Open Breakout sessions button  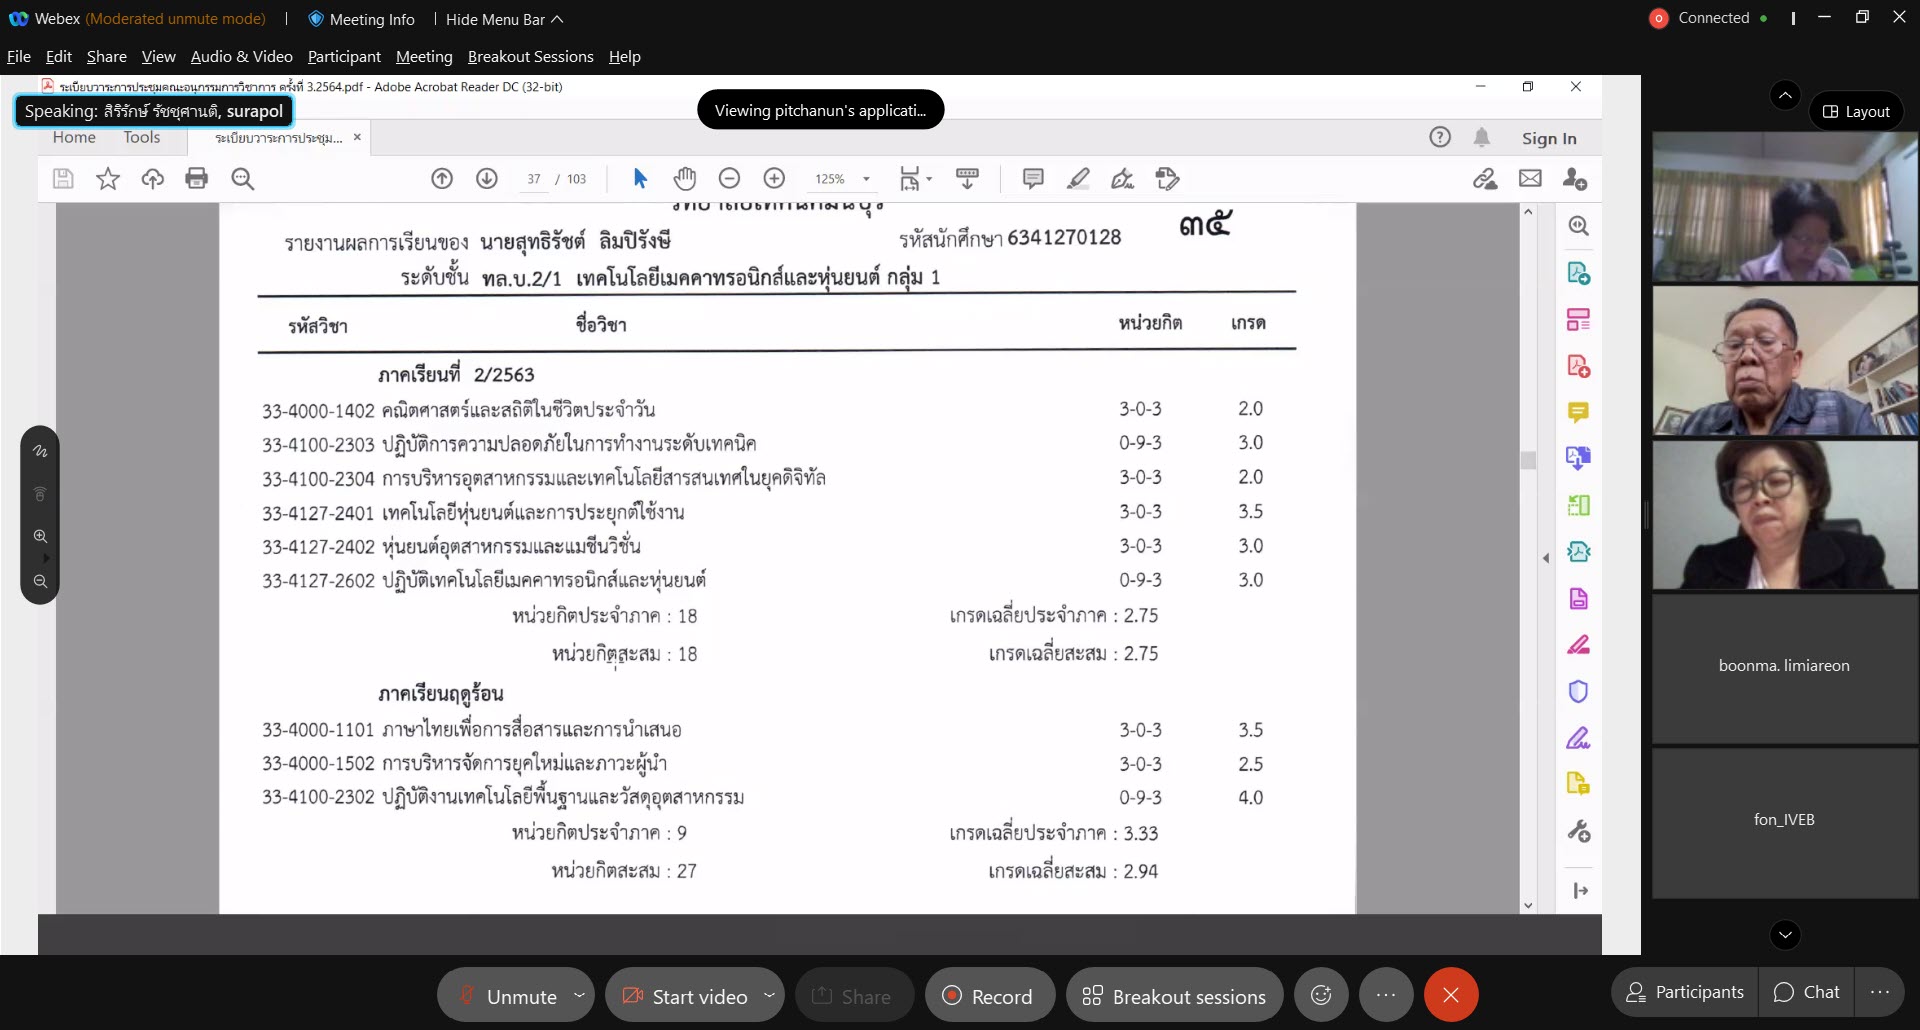tap(1174, 996)
